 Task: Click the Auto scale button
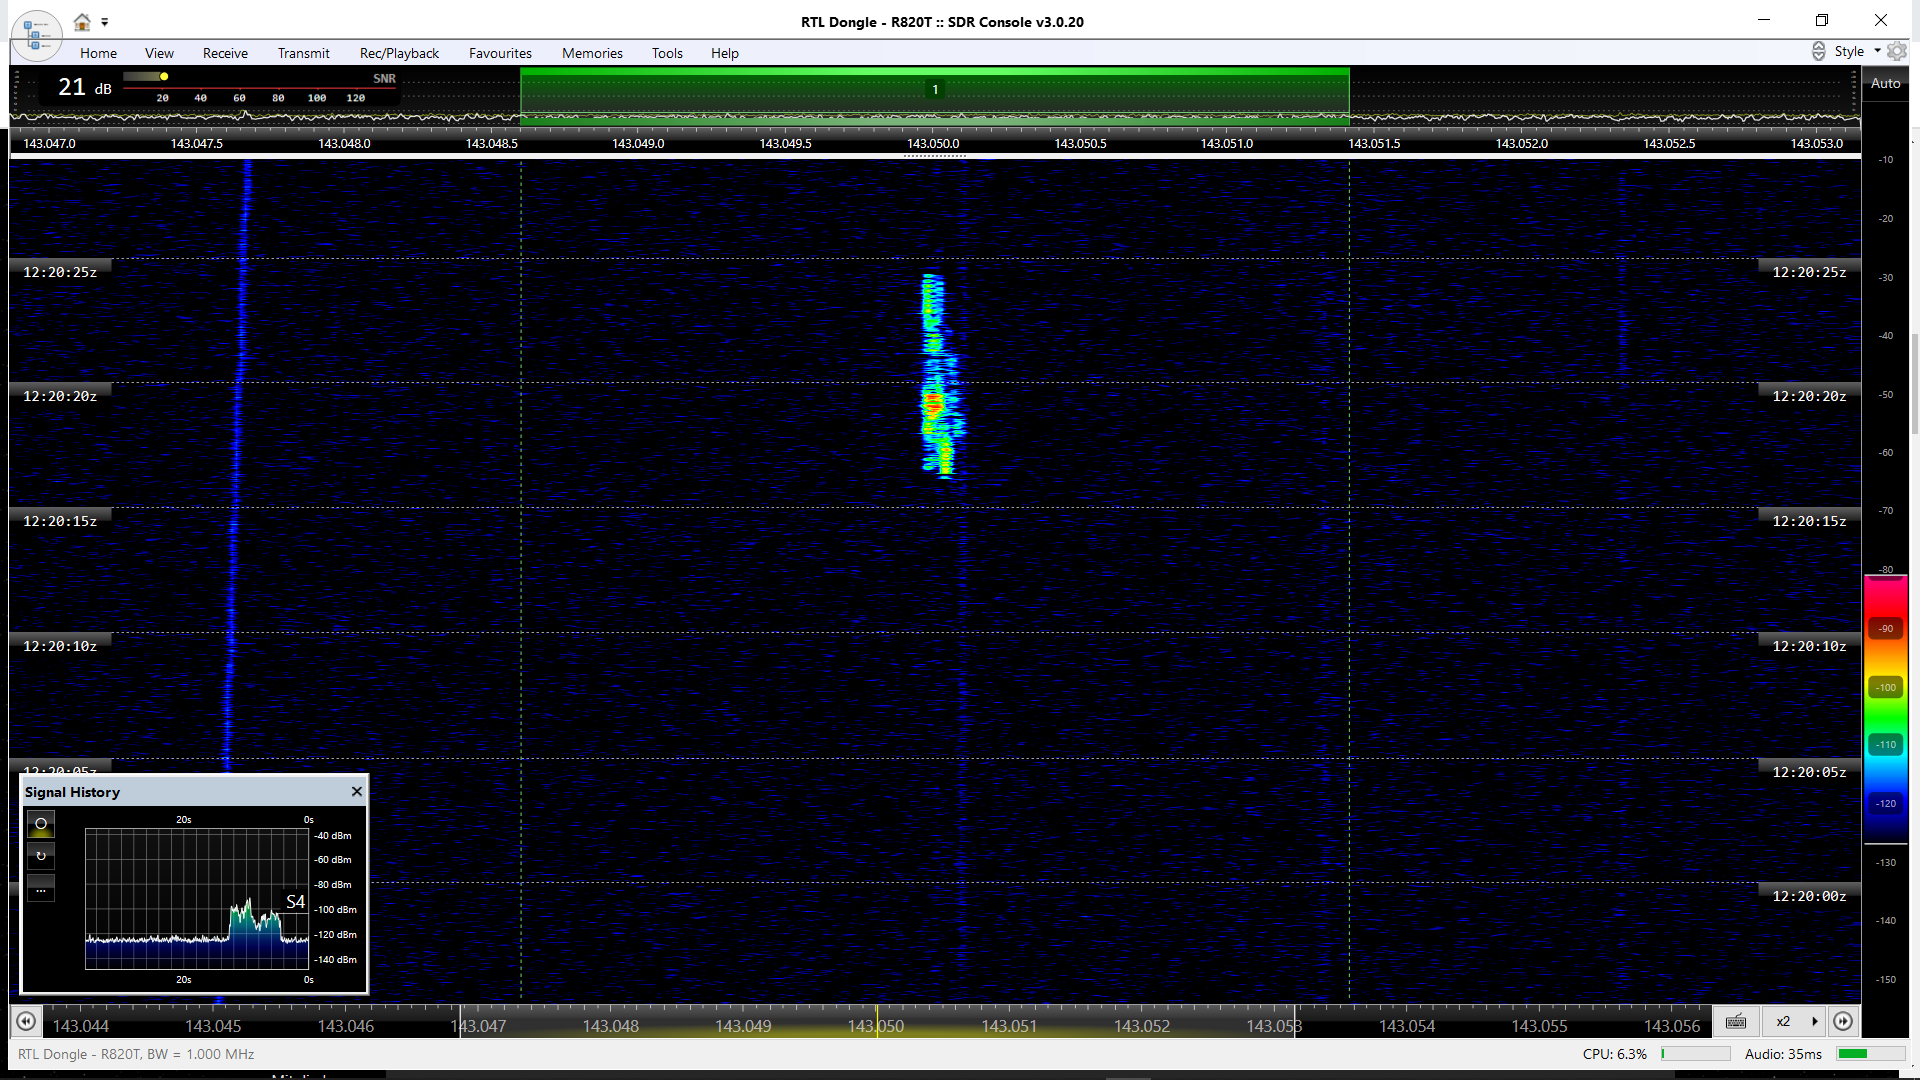coord(1885,83)
